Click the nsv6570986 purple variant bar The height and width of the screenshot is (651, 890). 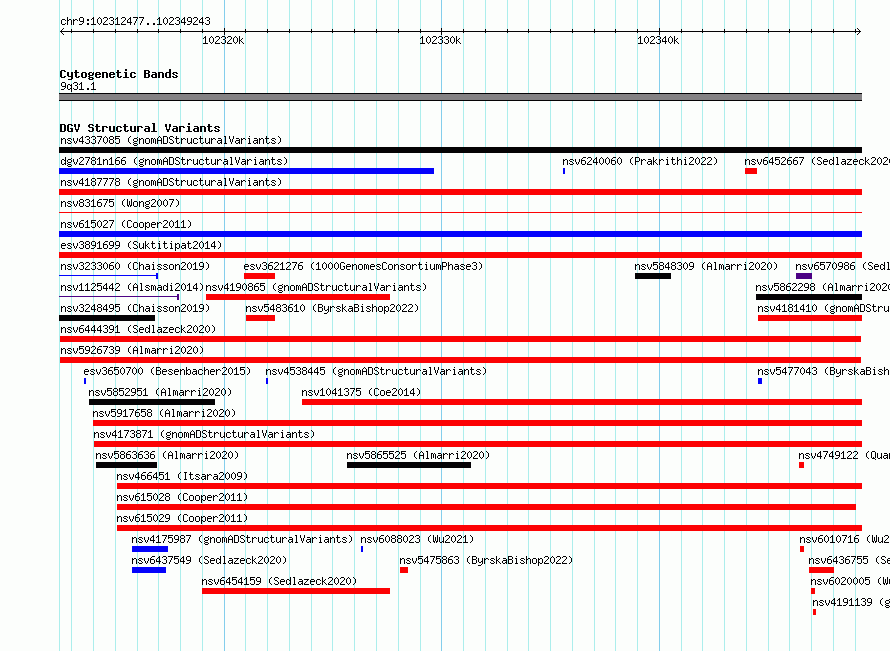[804, 276]
